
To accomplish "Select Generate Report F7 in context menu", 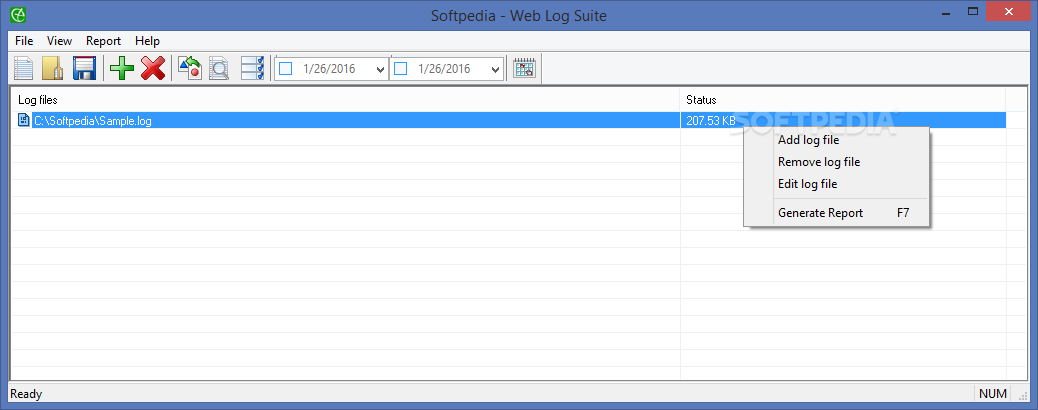I will tap(837, 213).
